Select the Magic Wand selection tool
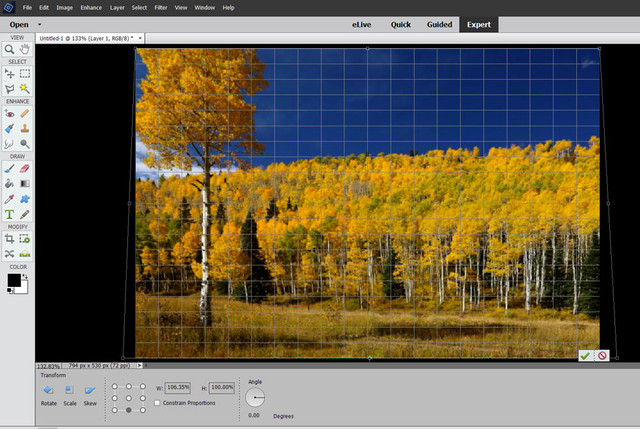 coord(25,89)
